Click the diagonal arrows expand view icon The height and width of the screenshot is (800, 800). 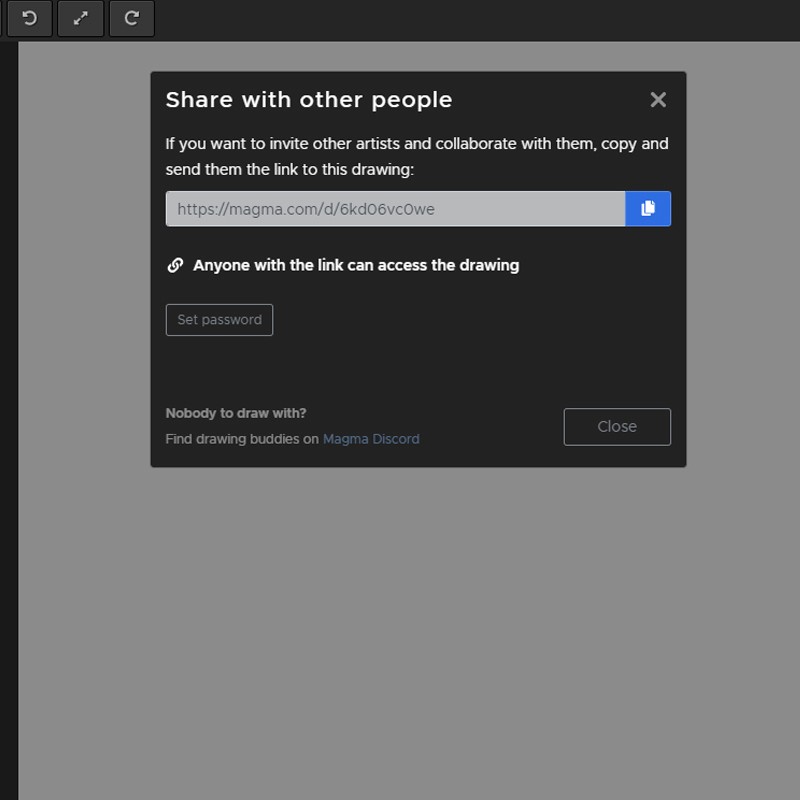click(80, 18)
